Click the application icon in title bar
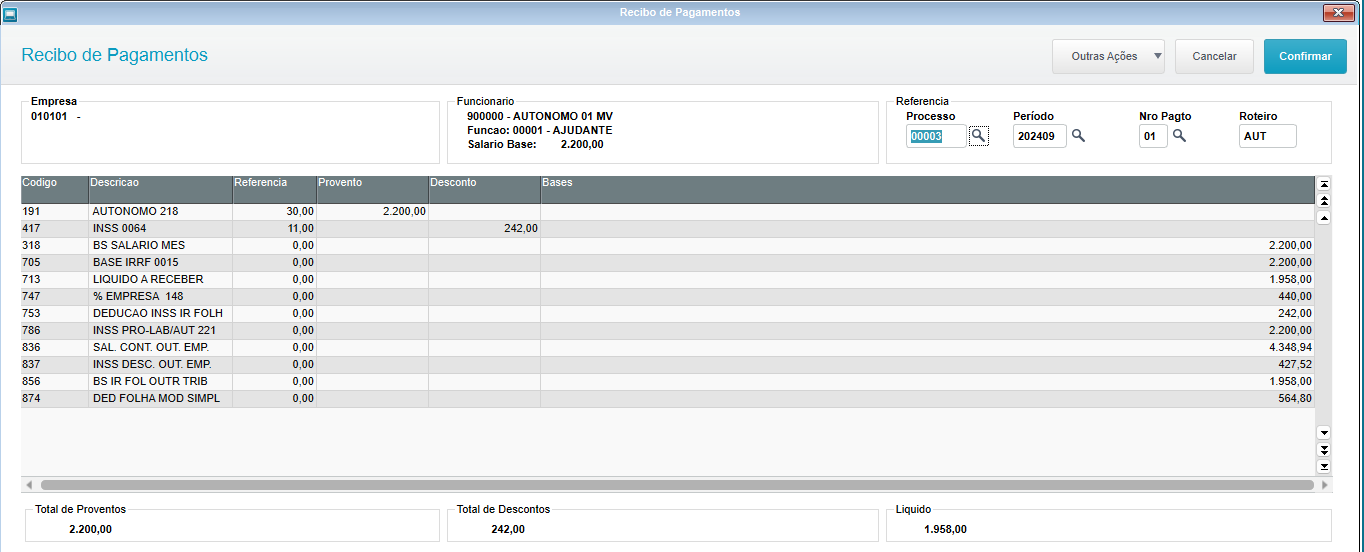Image resolution: width=1364 pixels, height=552 pixels. [10, 13]
